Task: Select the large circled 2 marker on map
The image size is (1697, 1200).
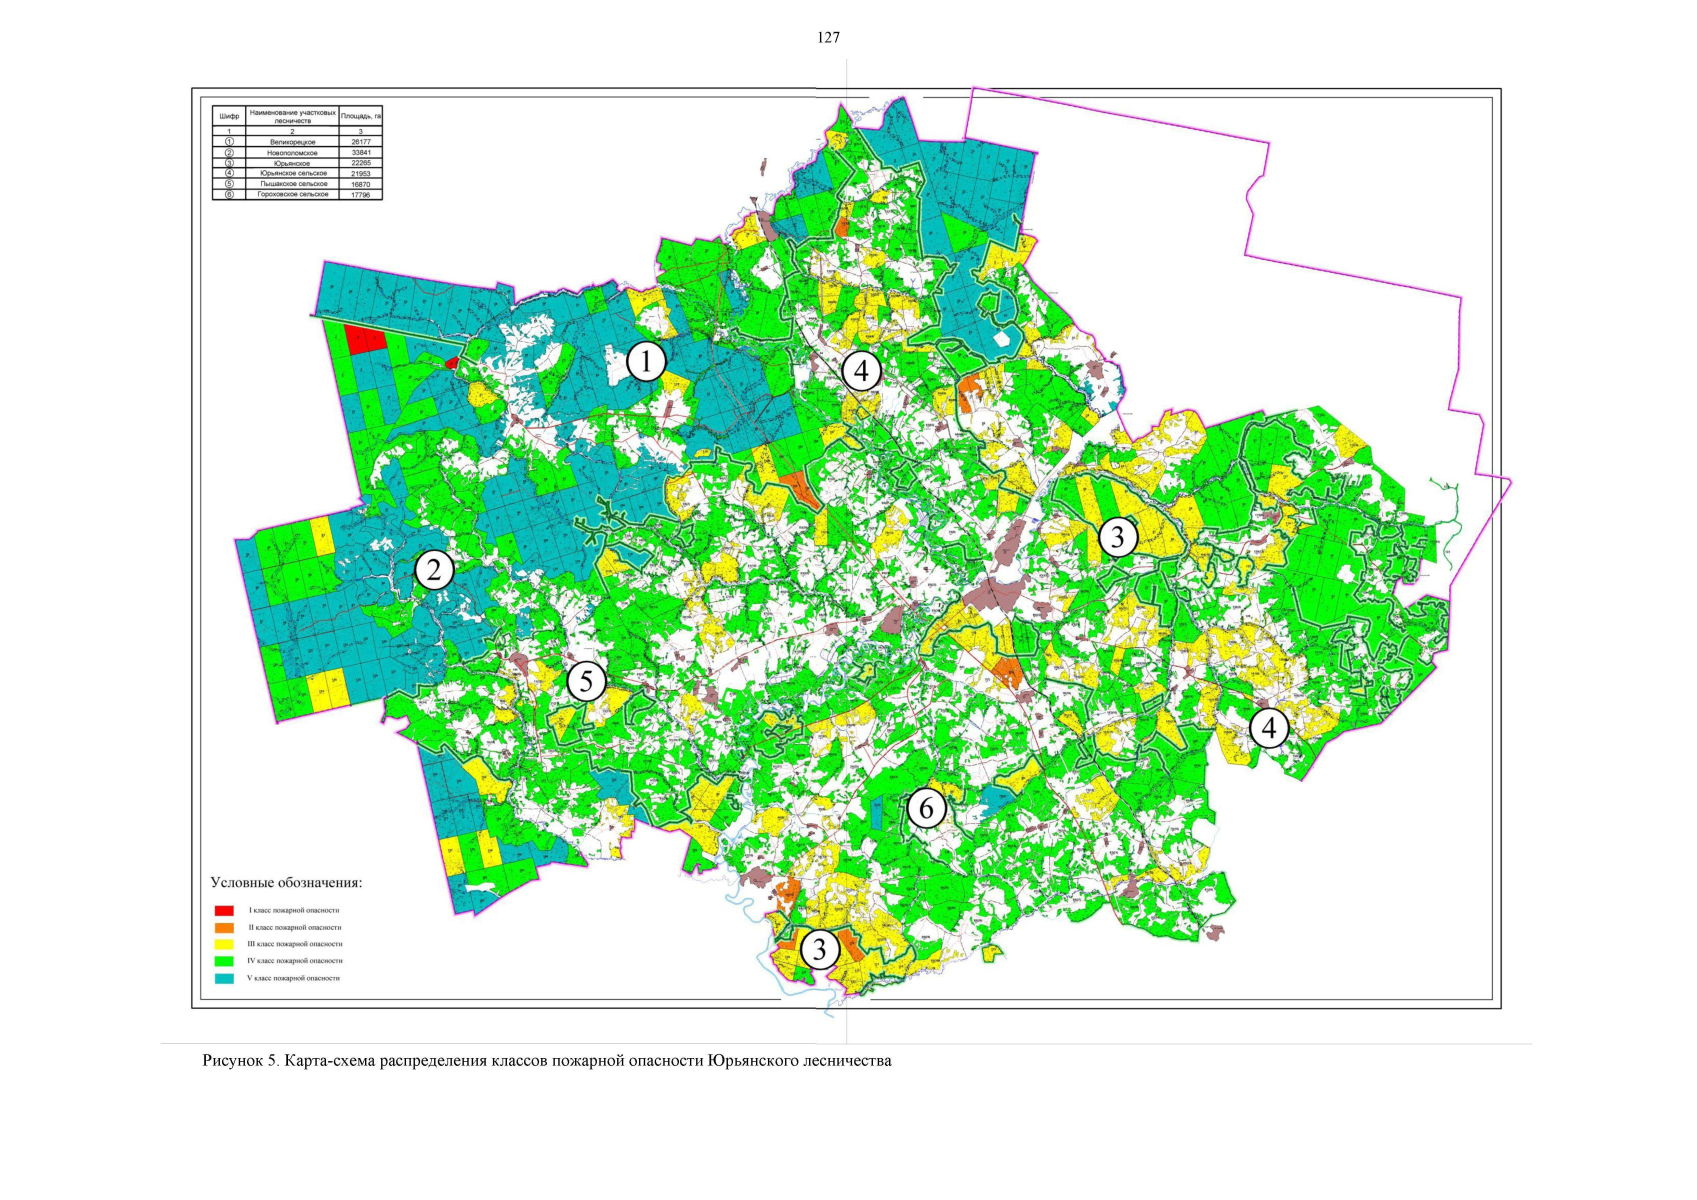Action: click(x=434, y=570)
